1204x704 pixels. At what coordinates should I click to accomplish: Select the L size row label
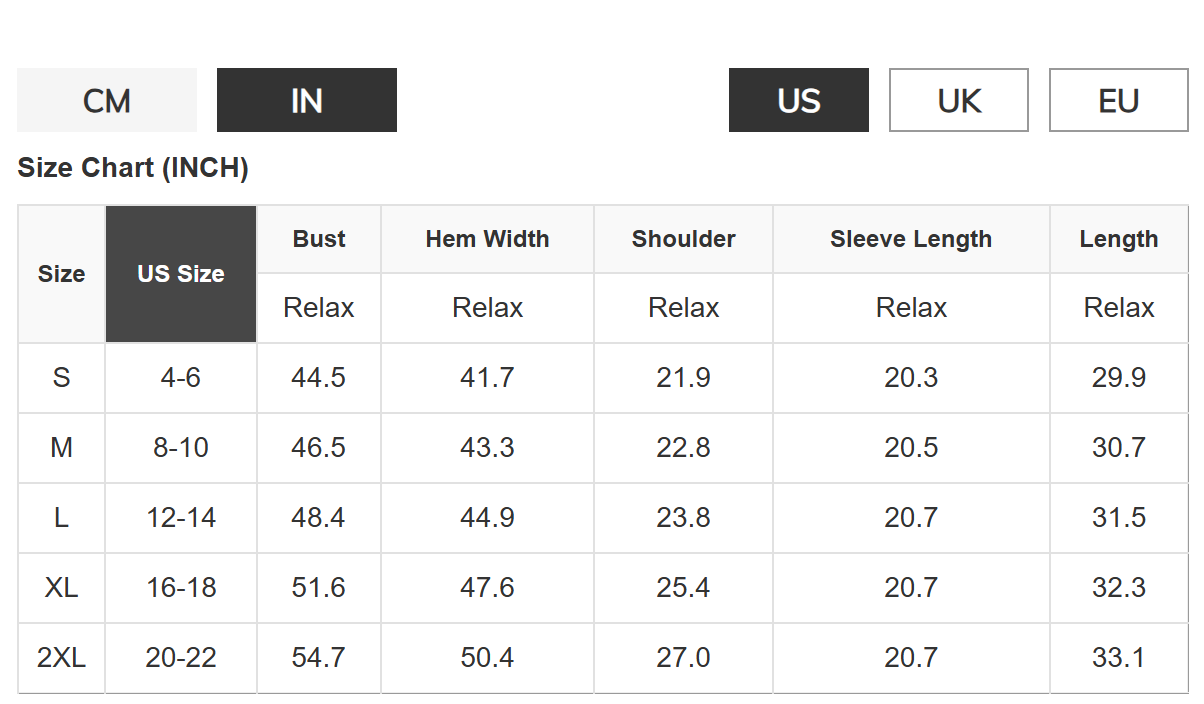click(61, 518)
